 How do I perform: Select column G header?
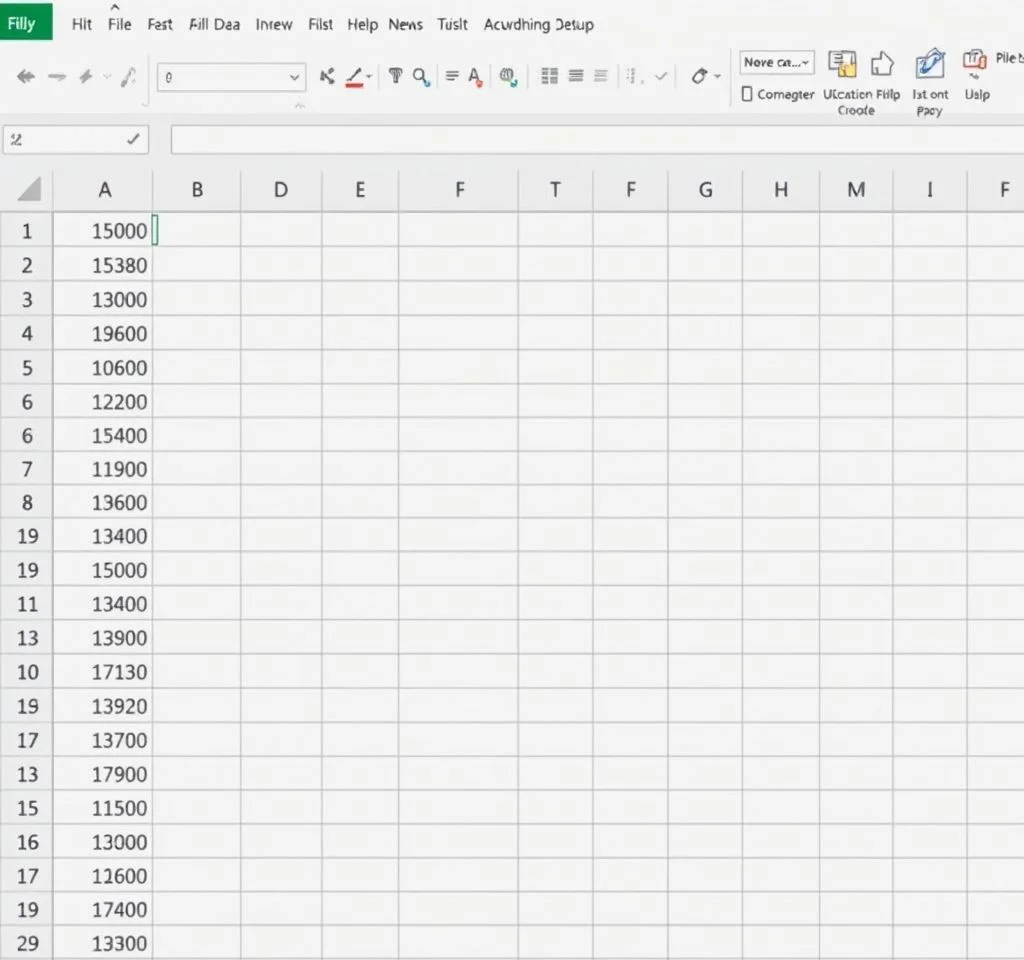705,189
